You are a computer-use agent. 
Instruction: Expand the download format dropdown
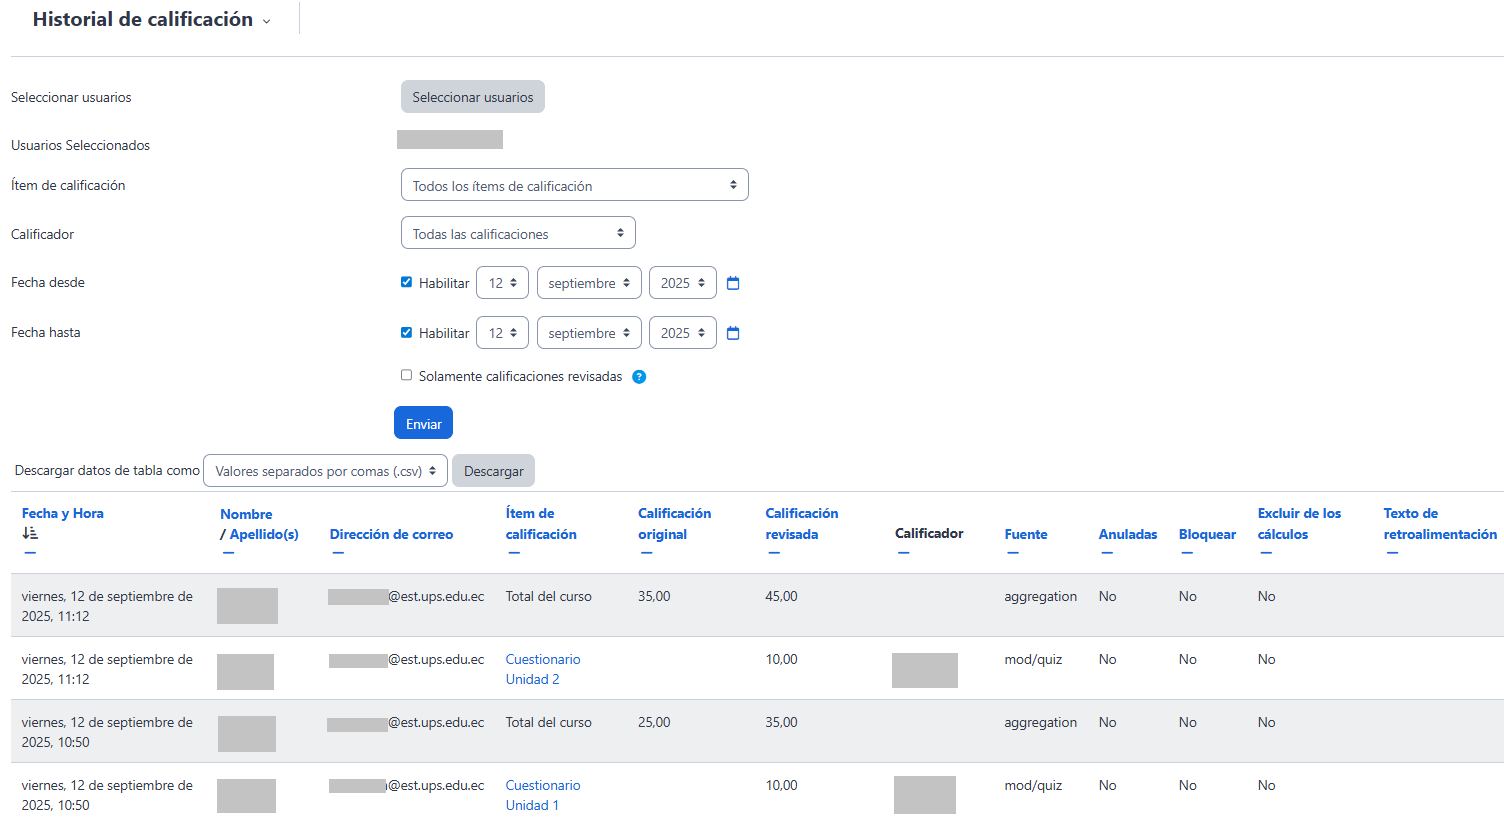pos(325,471)
